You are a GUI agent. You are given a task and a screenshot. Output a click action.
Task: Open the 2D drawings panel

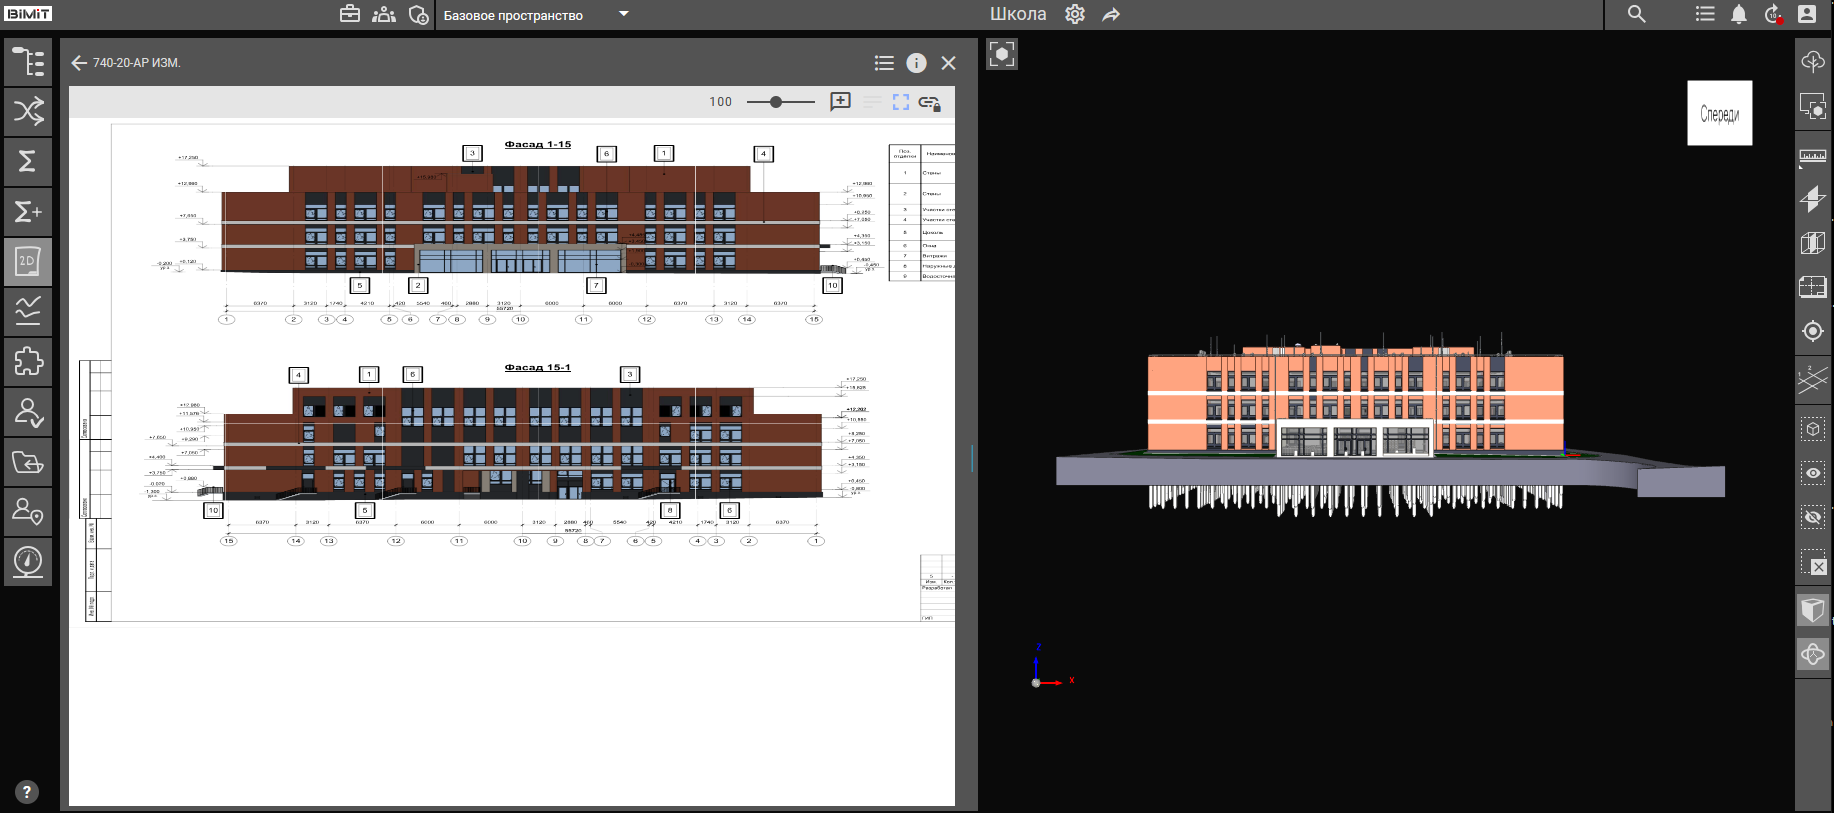point(28,262)
